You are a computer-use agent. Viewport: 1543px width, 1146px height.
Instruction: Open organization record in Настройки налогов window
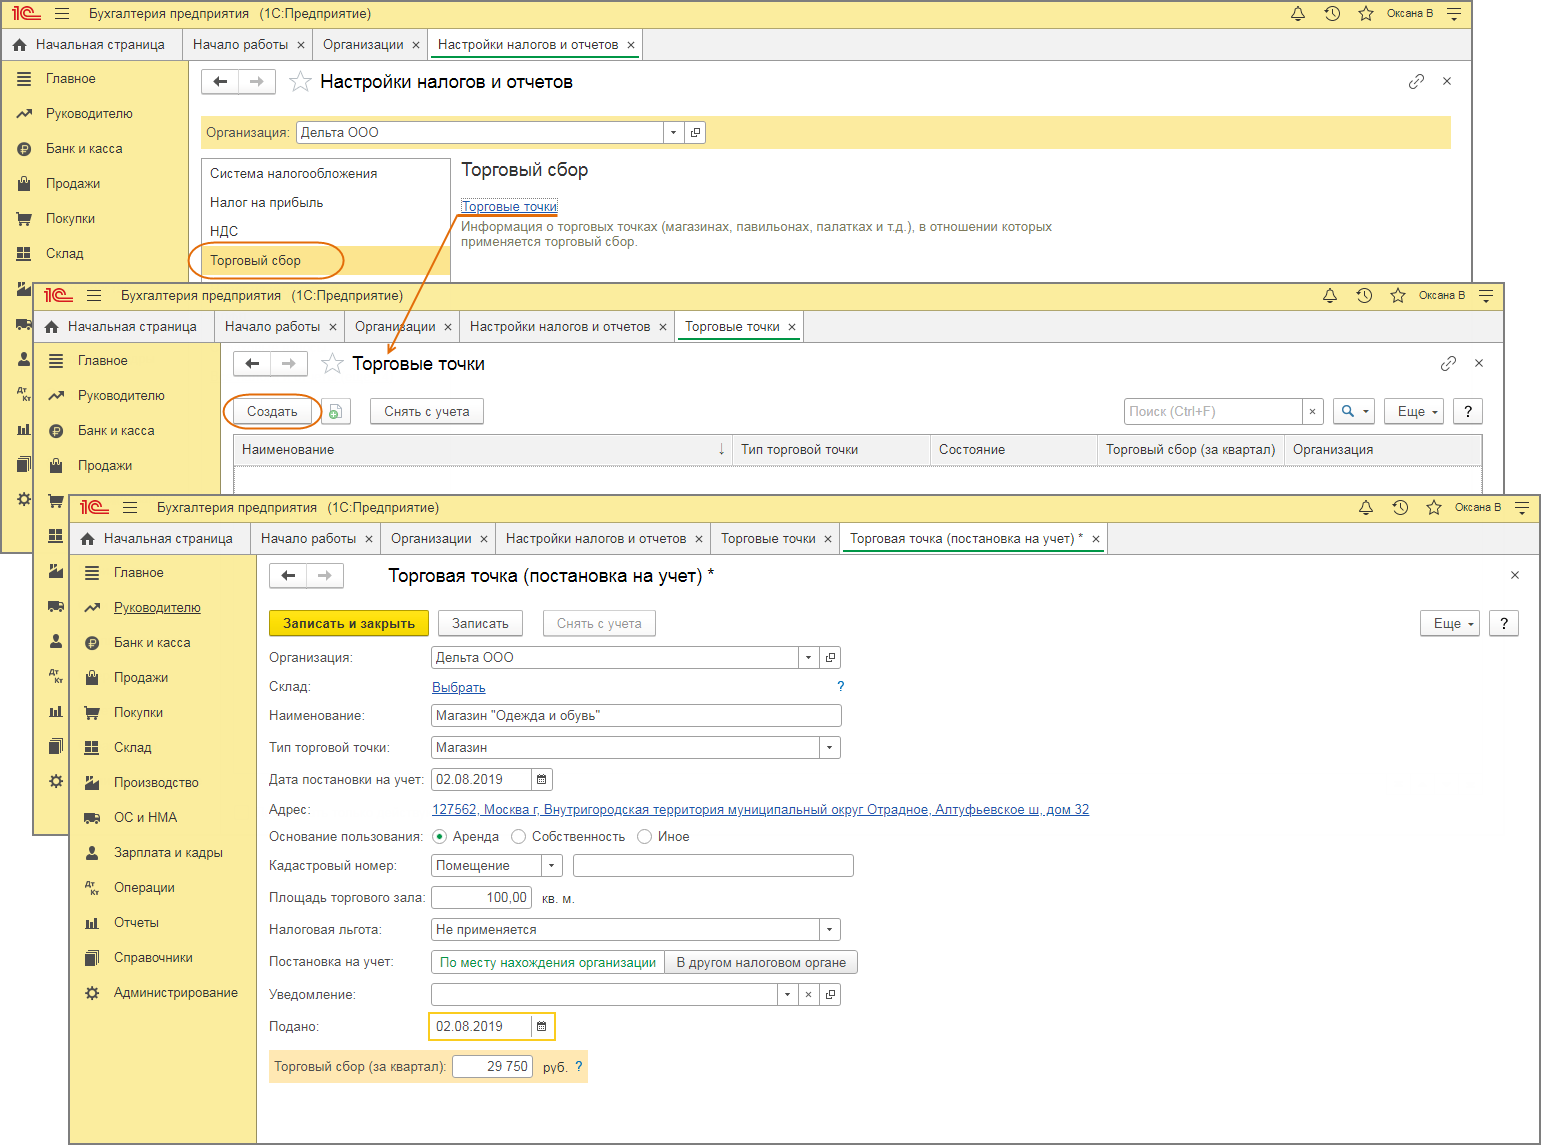click(x=695, y=132)
